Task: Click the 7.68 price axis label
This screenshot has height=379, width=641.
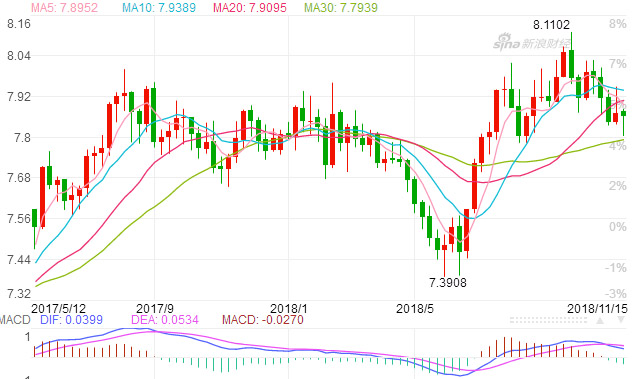Action: pos(19,178)
